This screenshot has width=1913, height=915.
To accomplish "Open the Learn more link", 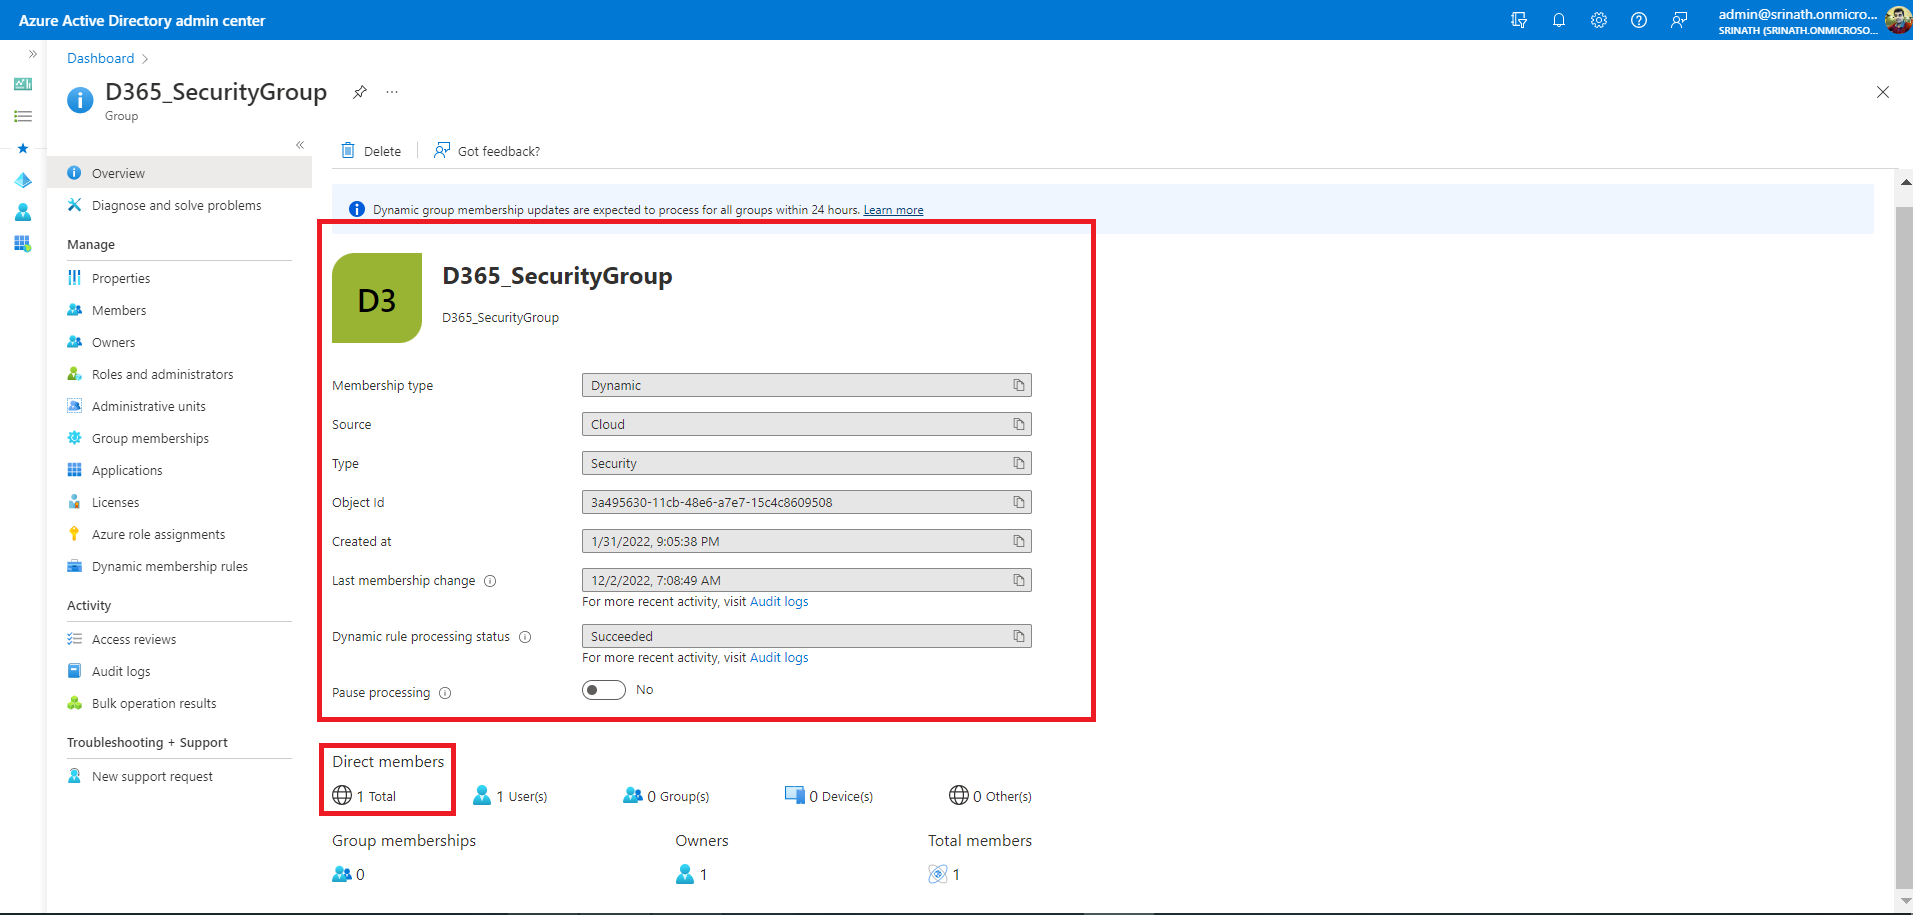I will coord(893,210).
